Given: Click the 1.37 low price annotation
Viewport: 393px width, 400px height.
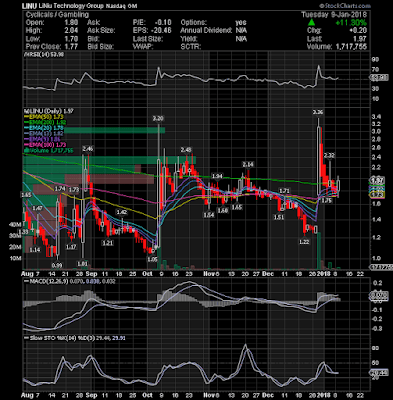Looking at the screenshot, I should (71, 247).
